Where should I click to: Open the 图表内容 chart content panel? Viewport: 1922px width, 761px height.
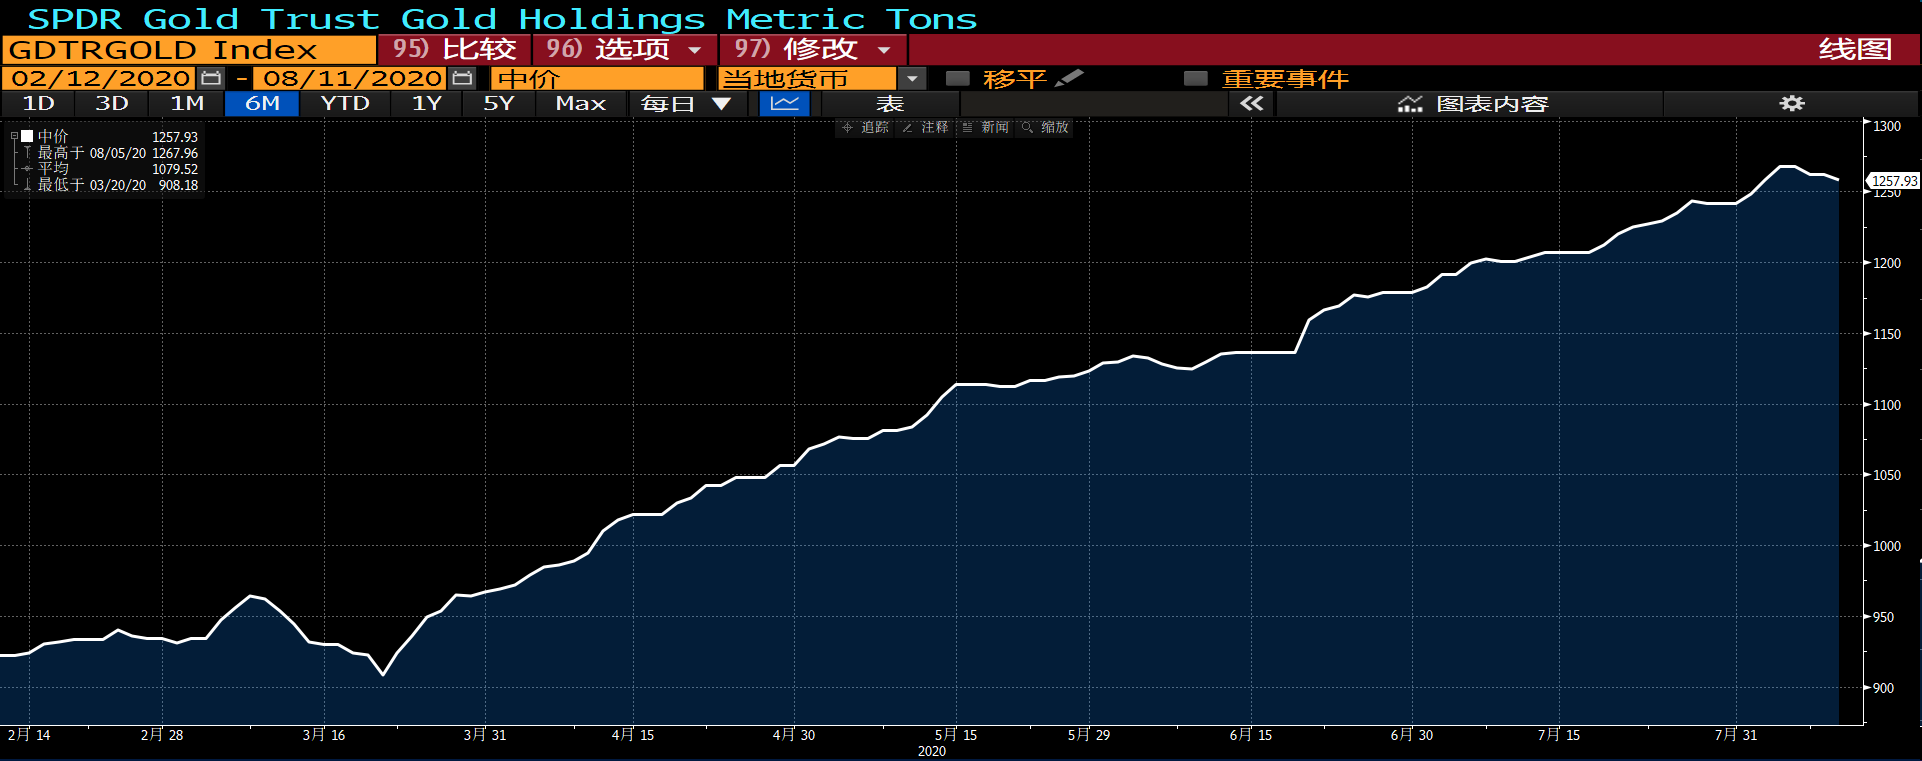[1472, 103]
